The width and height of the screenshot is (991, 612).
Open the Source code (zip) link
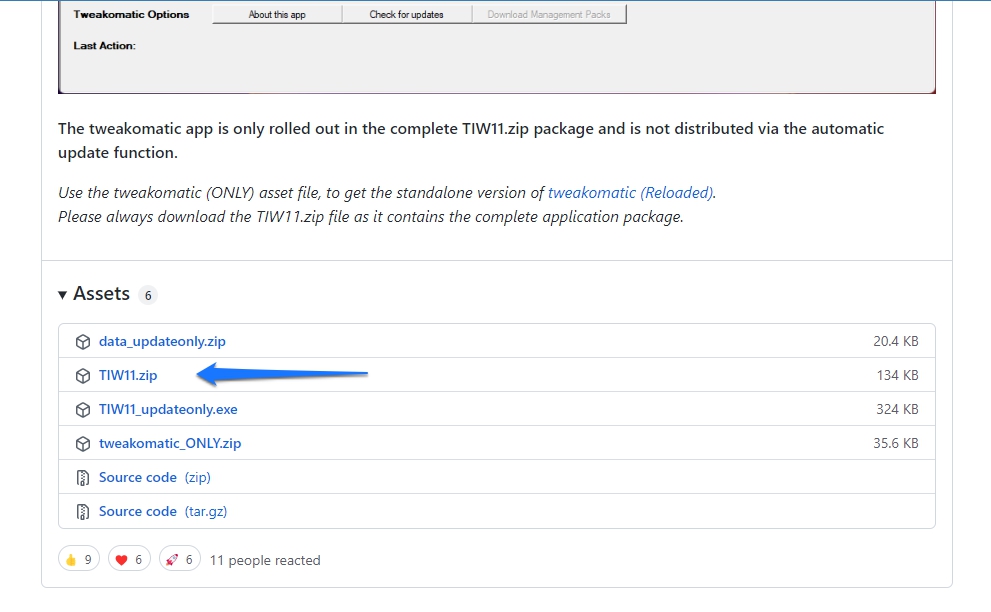pyautogui.click(x=155, y=478)
